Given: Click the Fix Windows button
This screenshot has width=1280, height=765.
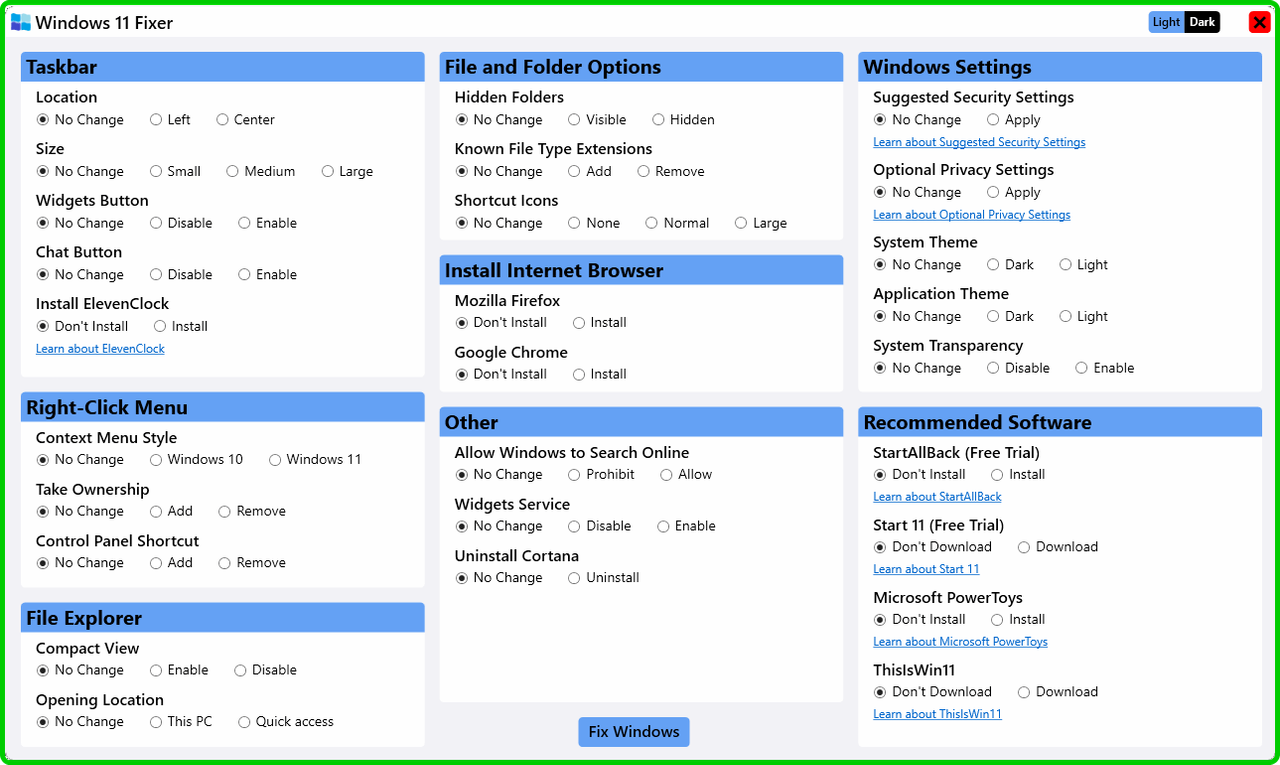Looking at the screenshot, I should point(634,732).
